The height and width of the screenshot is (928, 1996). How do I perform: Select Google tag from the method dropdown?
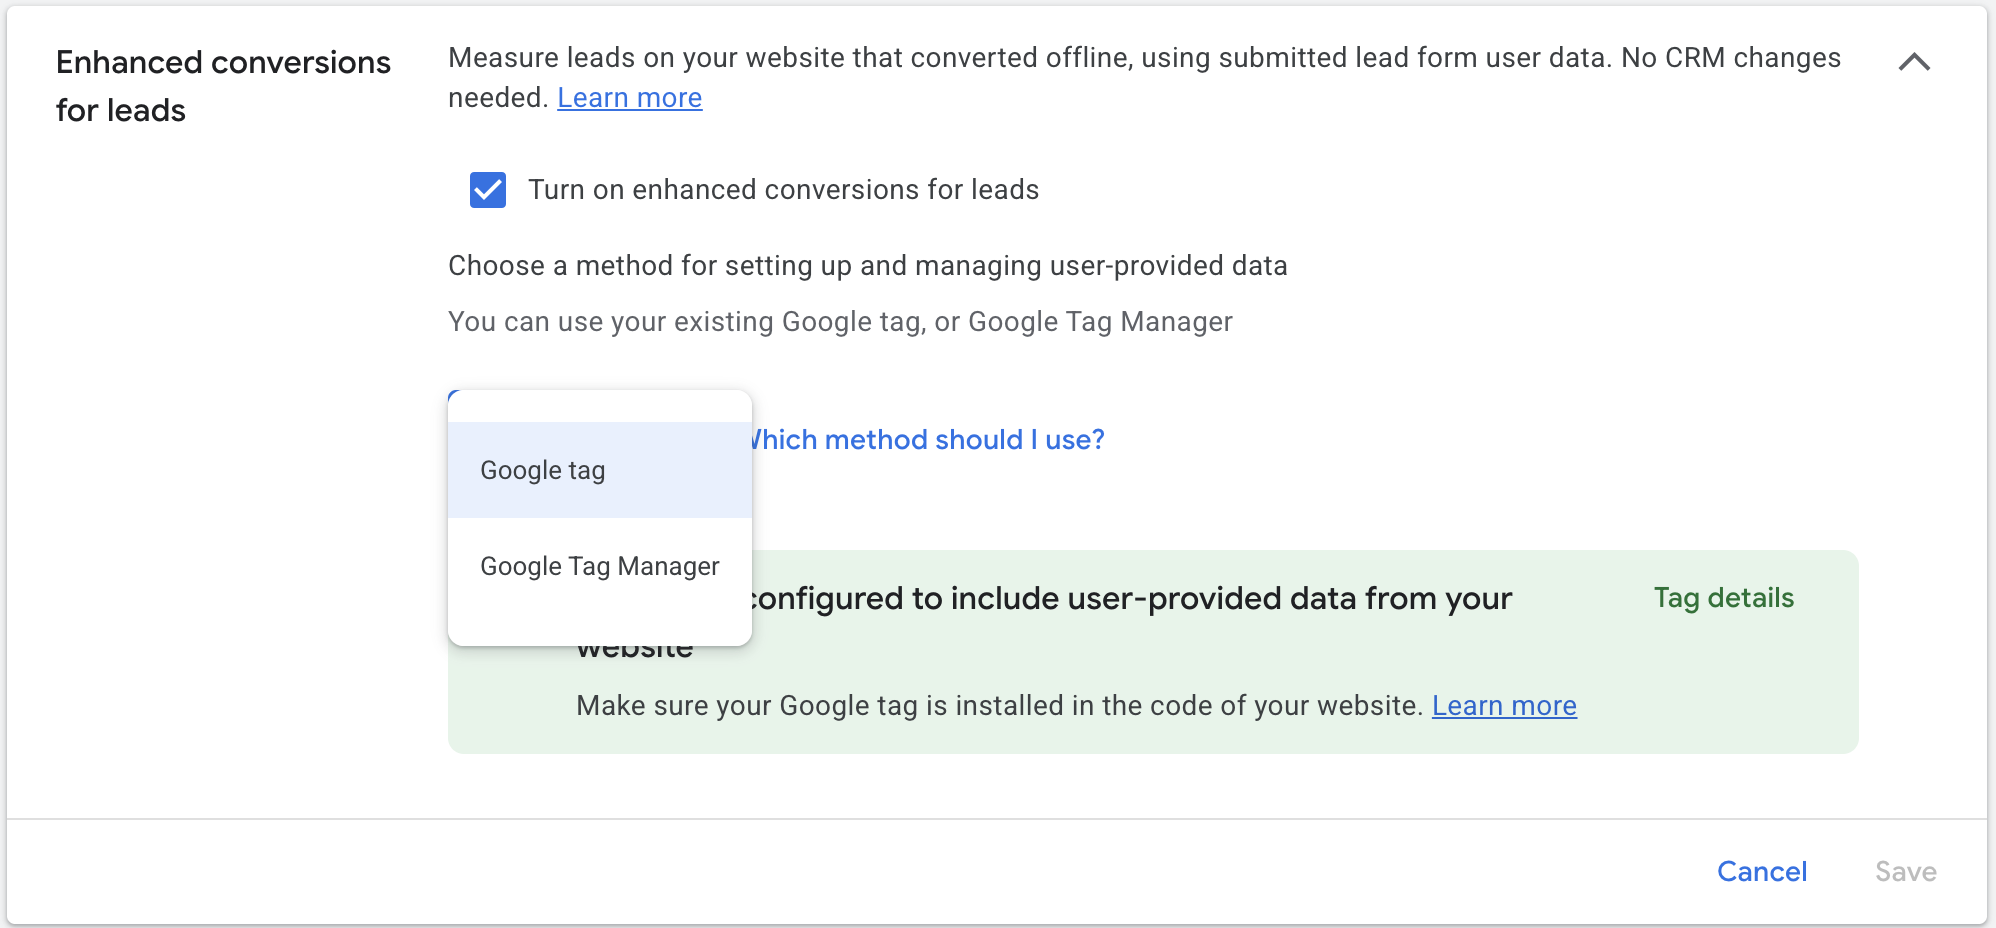coord(543,470)
